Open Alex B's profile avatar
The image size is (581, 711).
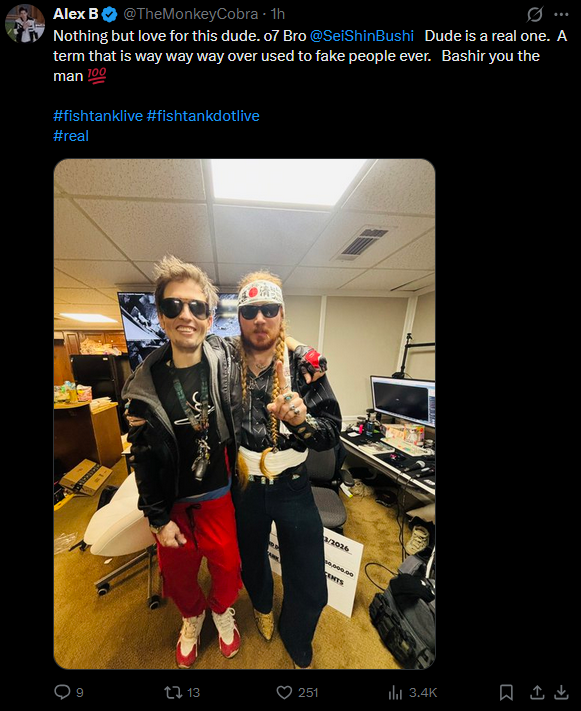pos(24,23)
